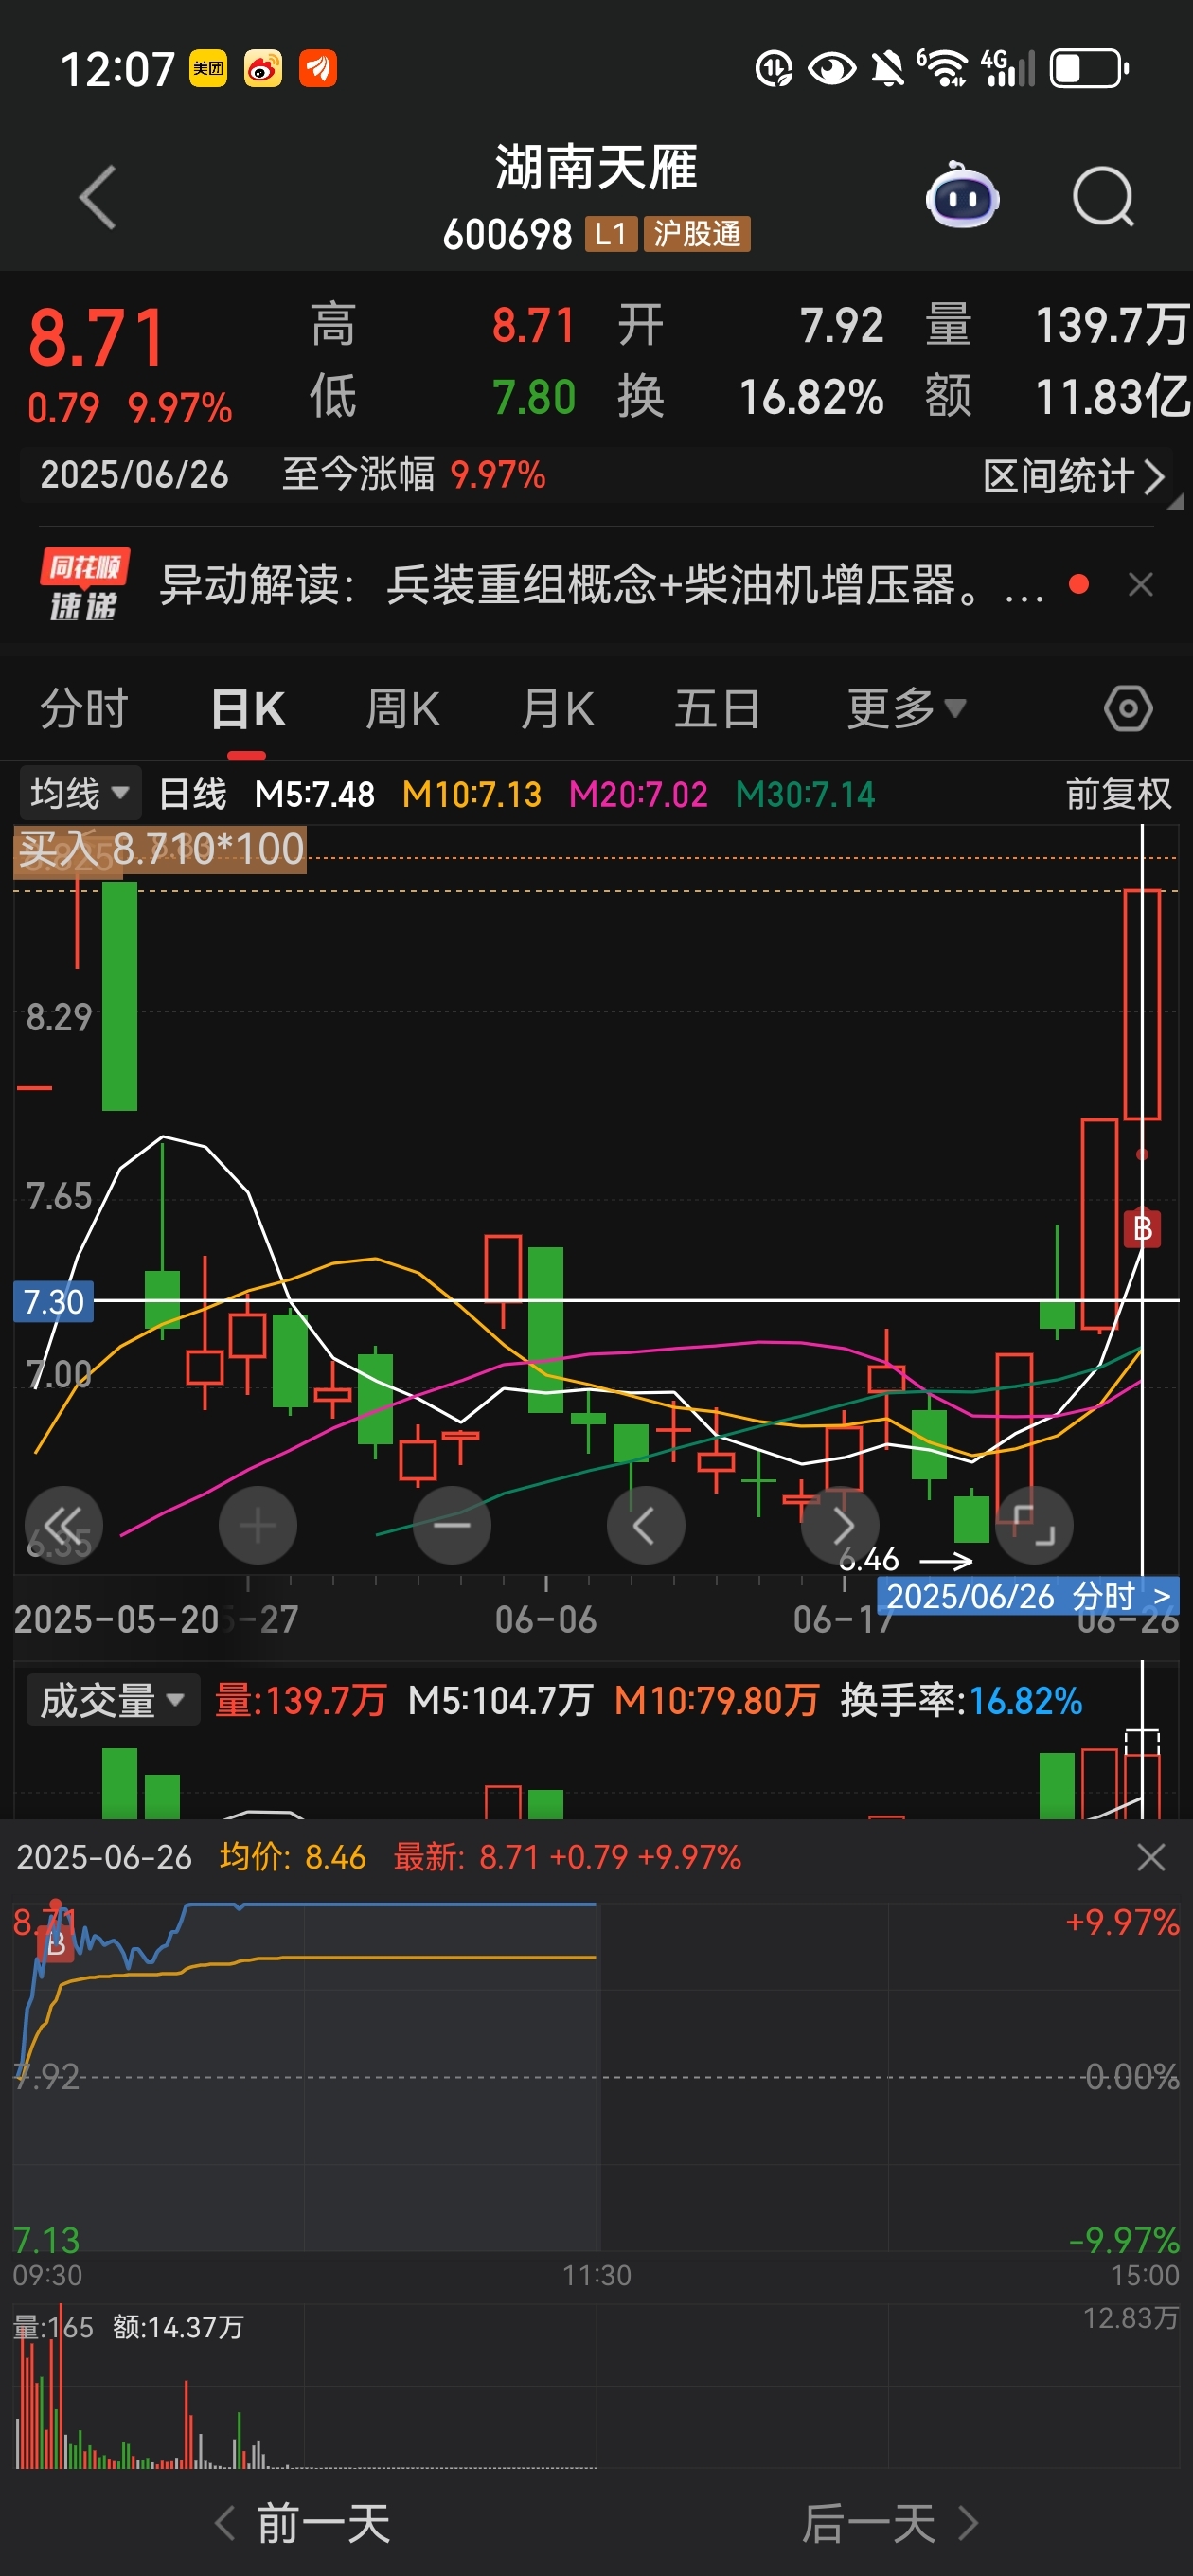Tap the 2025/06/26 date field
Screen dimensions: 1193x2576
pos(134,475)
